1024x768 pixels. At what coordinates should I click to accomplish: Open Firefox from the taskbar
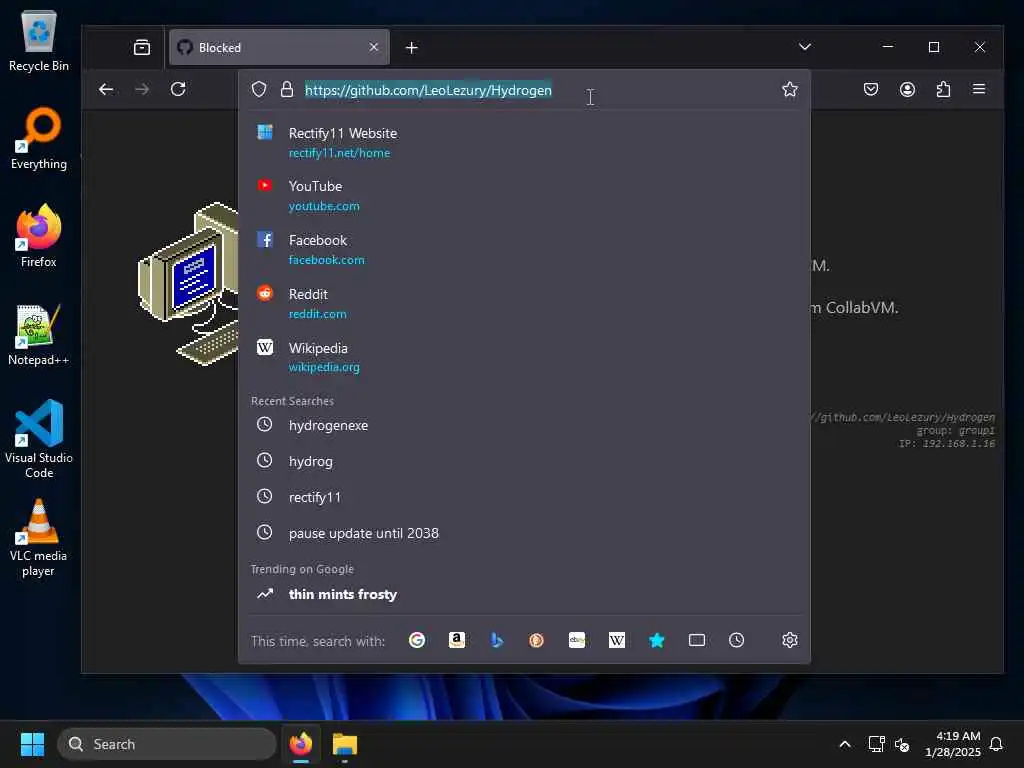(301, 744)
